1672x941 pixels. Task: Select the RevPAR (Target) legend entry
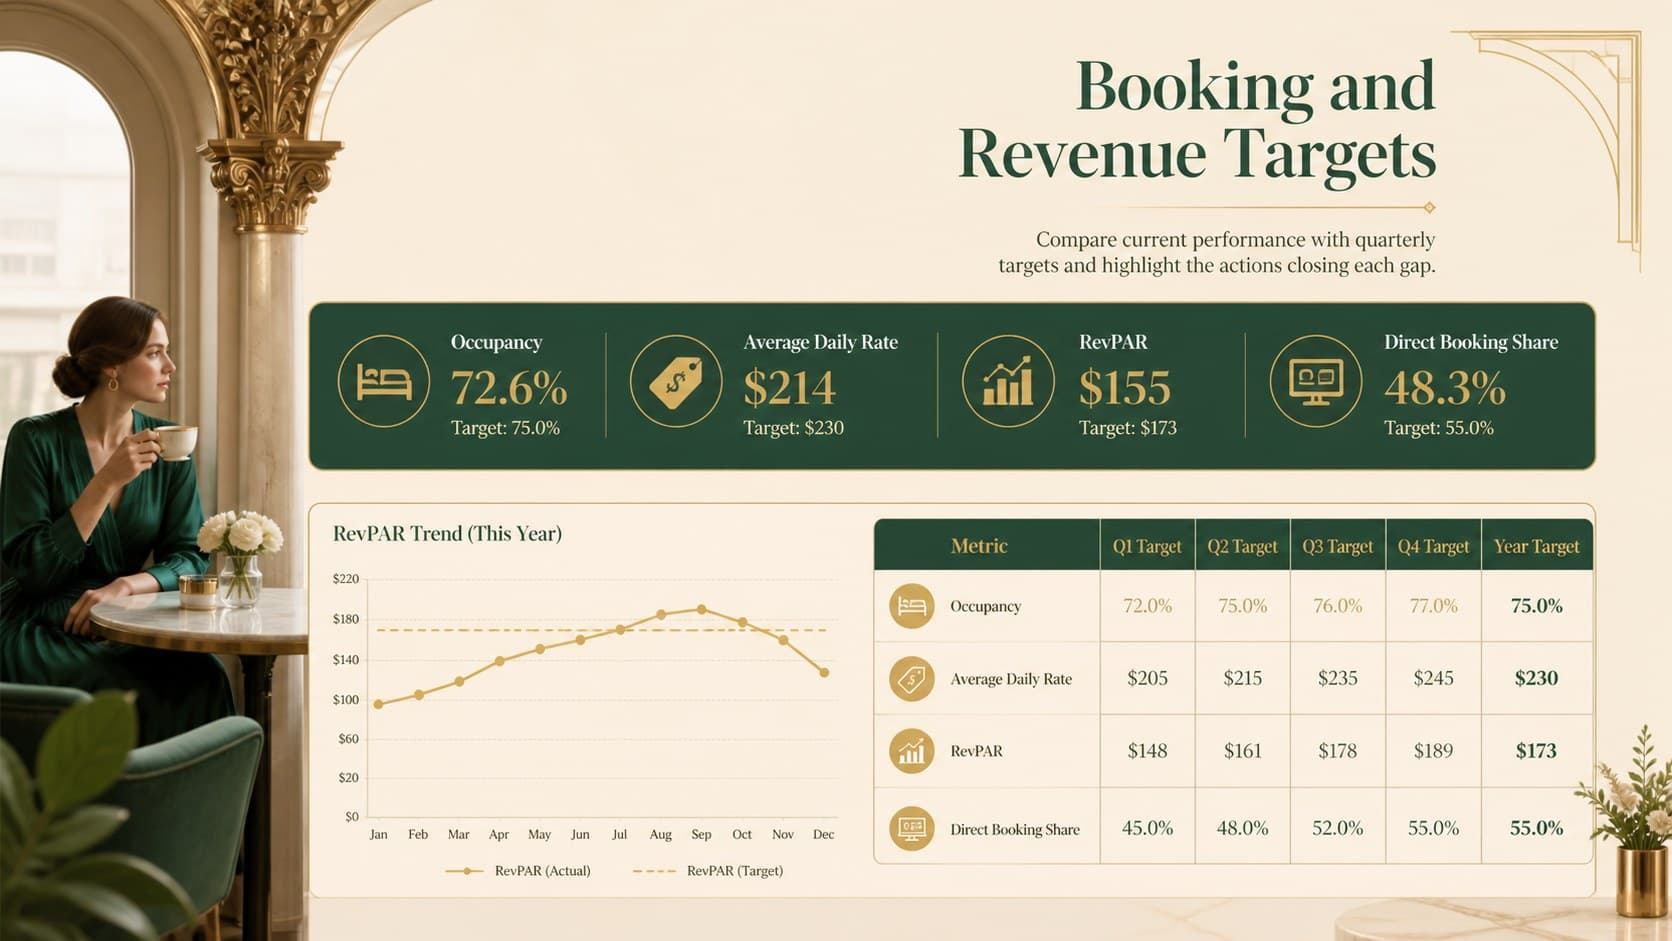pos(708,871)
